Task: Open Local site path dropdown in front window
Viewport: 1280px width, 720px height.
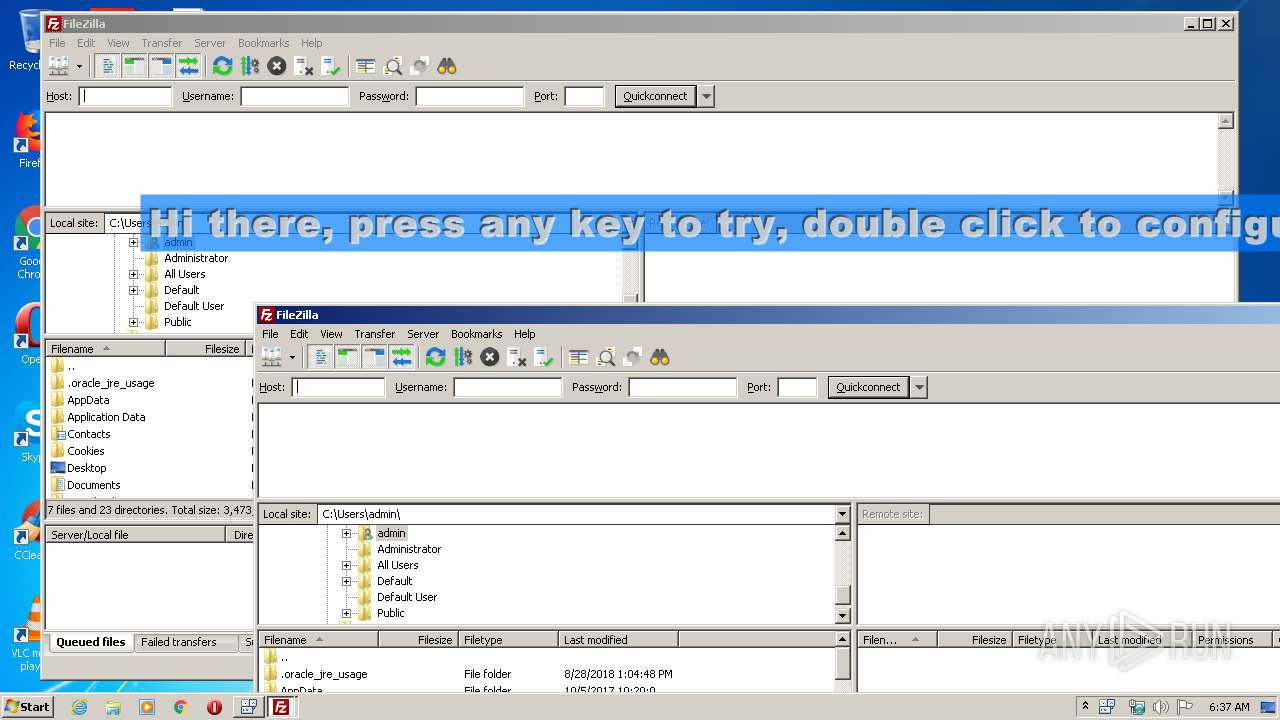Action: [x=842, y=514]
